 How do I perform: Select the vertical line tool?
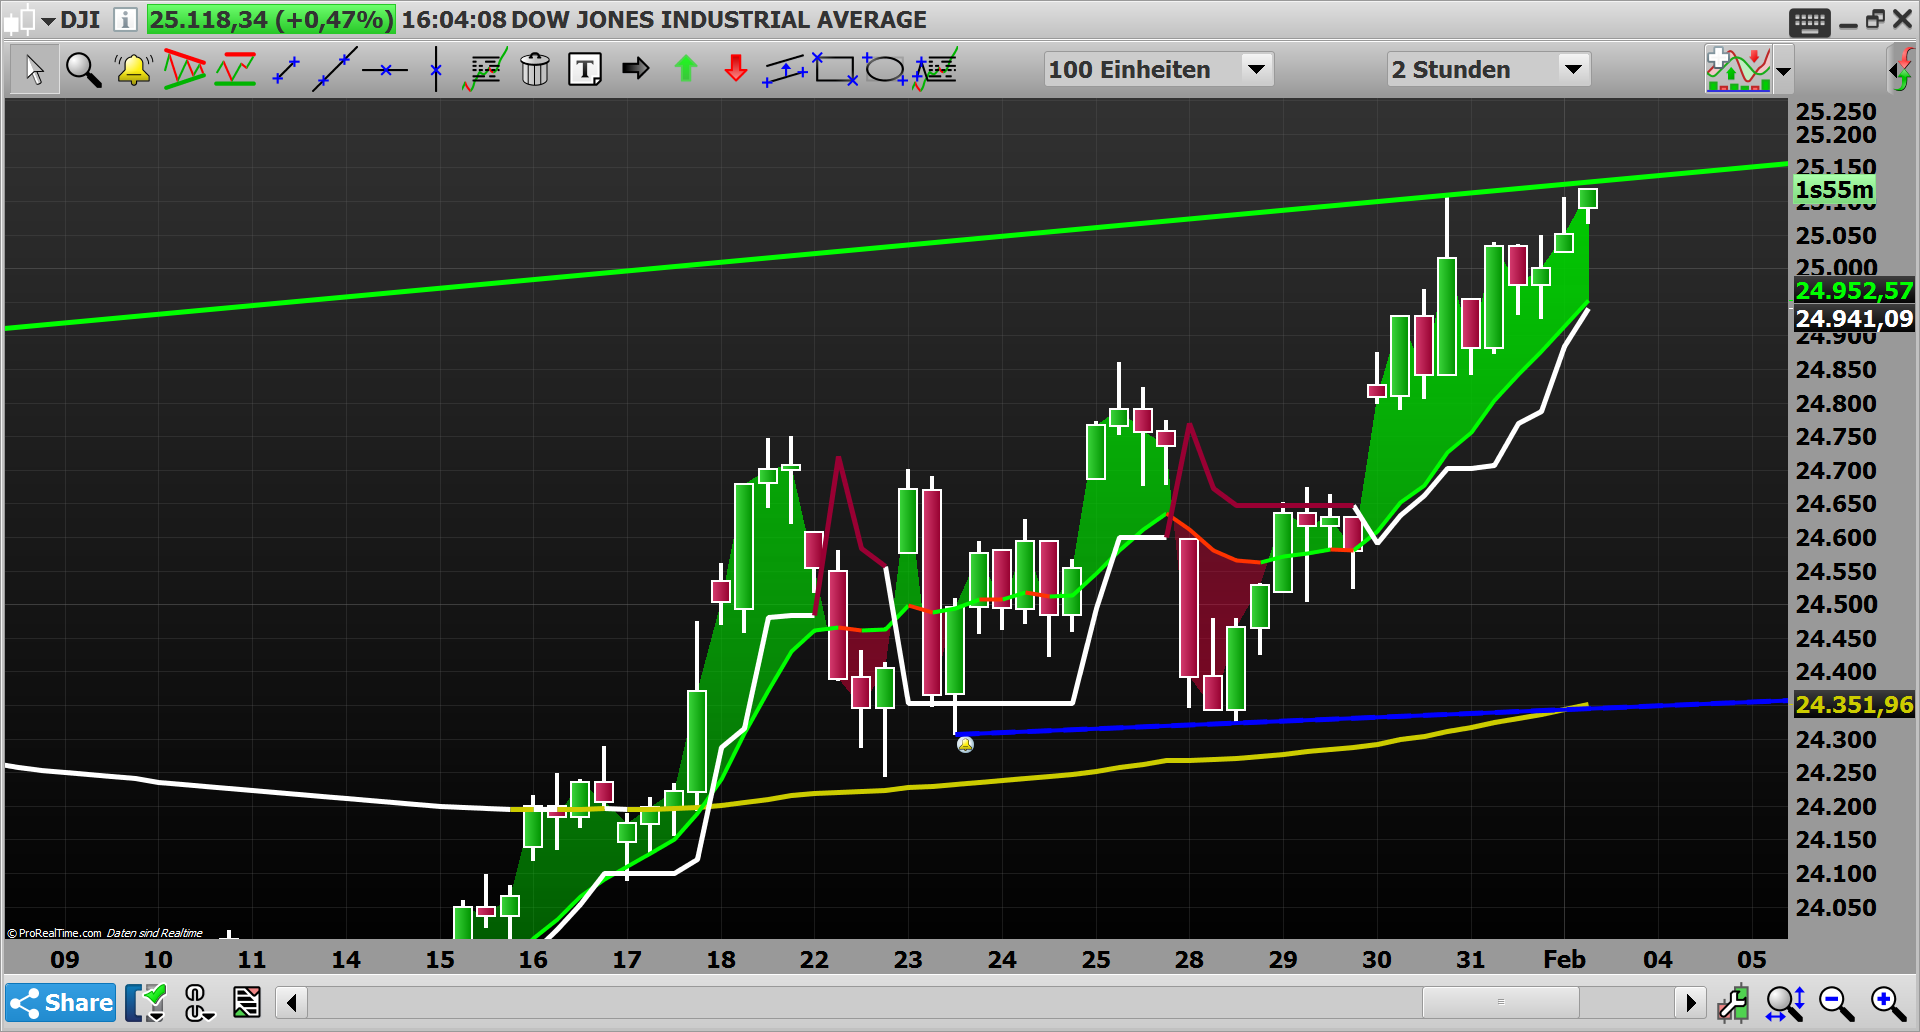(436, 69)
